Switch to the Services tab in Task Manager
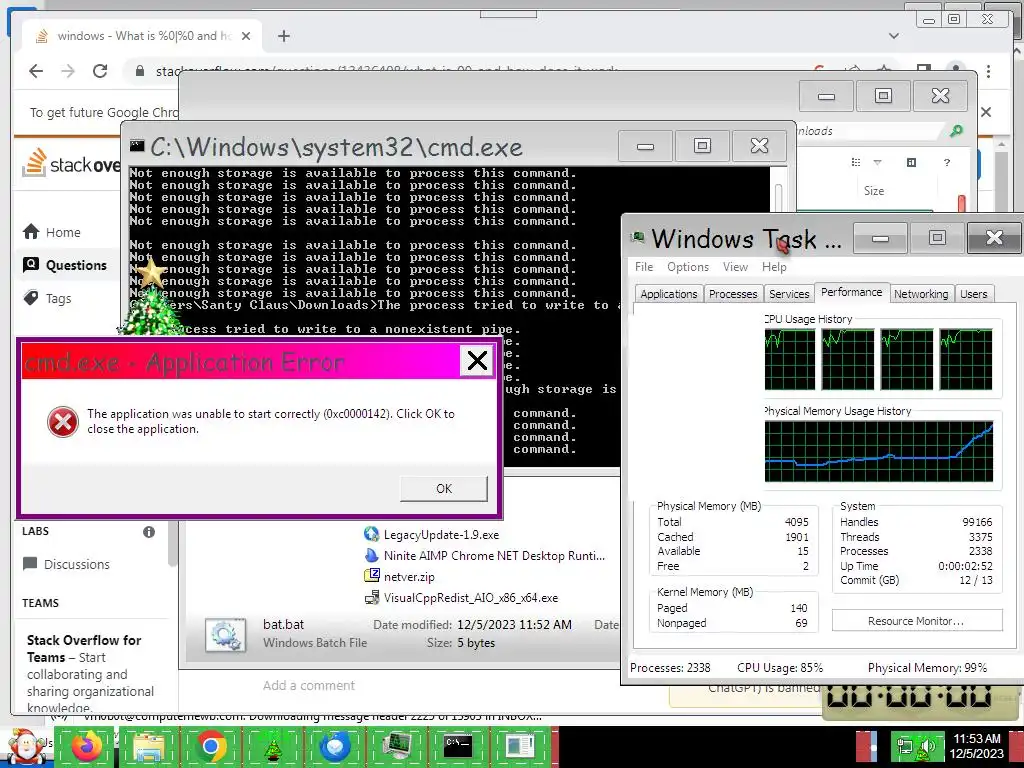Image resolution: width=1024 pixels, height=768 pixels. pyautogui.click(x=789, y=294)
